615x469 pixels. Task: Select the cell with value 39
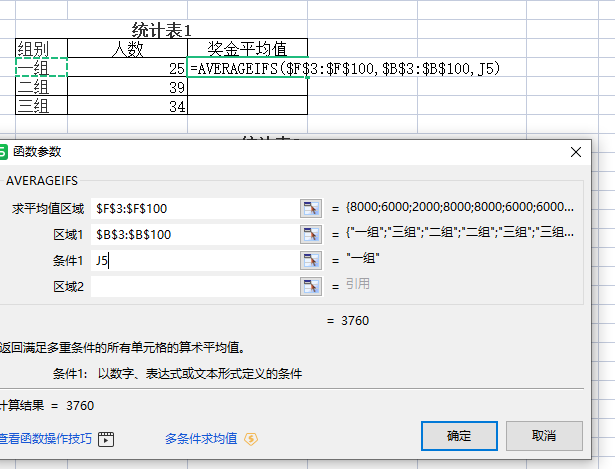coord(127,86)
